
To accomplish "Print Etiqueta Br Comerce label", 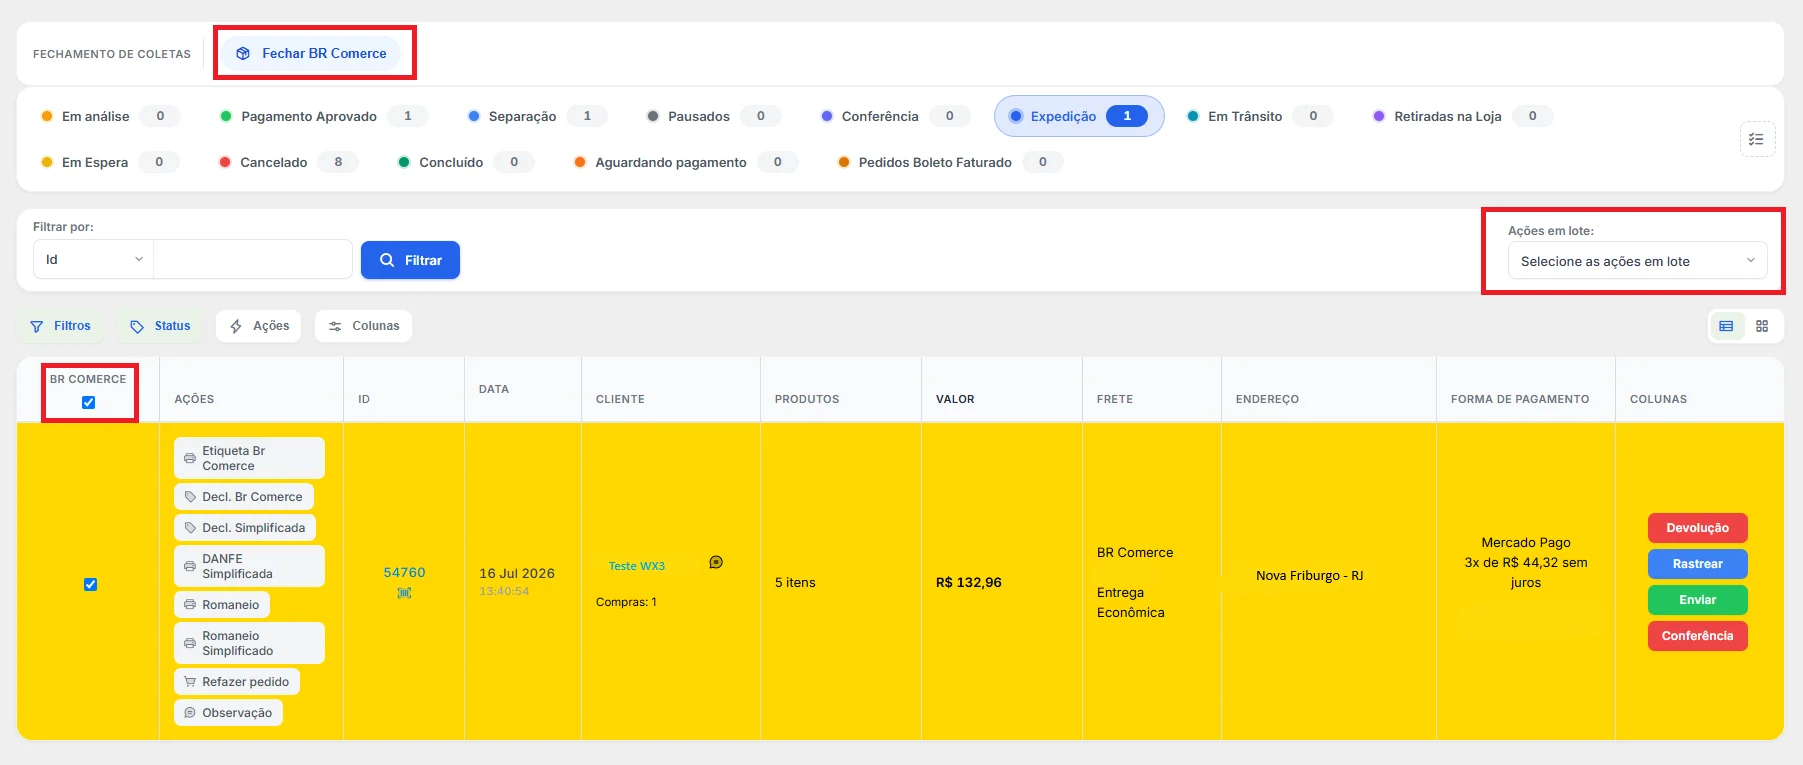I will tap(249, 458).
